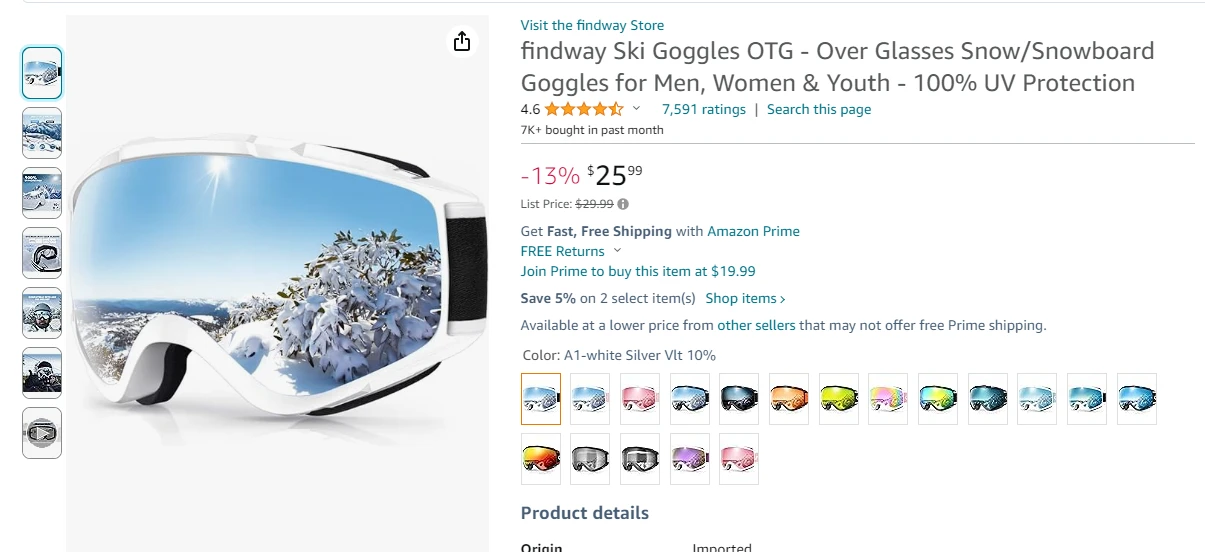Screen dimensions: 1205x552
Task: Open the fourth thumbnail with goggle diagram
Action: (x=42, y=253)
